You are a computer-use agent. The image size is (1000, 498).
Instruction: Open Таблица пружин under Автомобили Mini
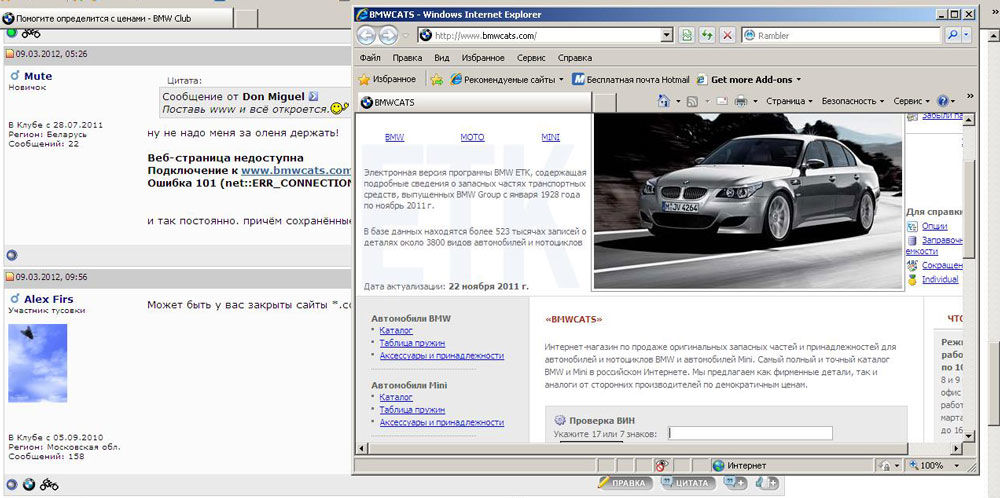click(412, 409)
